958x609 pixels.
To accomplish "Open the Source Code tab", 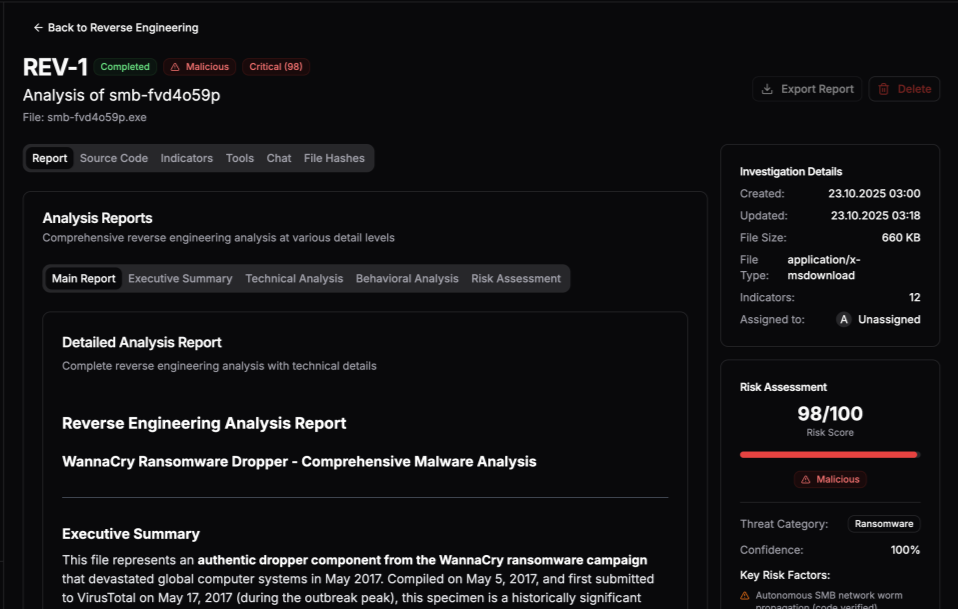I will tap(114, 158).
